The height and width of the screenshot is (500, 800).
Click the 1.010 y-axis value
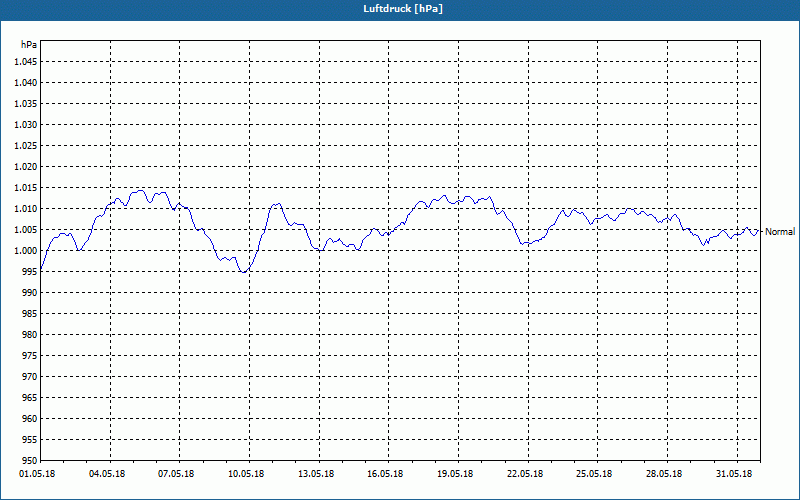click(27, 209)
